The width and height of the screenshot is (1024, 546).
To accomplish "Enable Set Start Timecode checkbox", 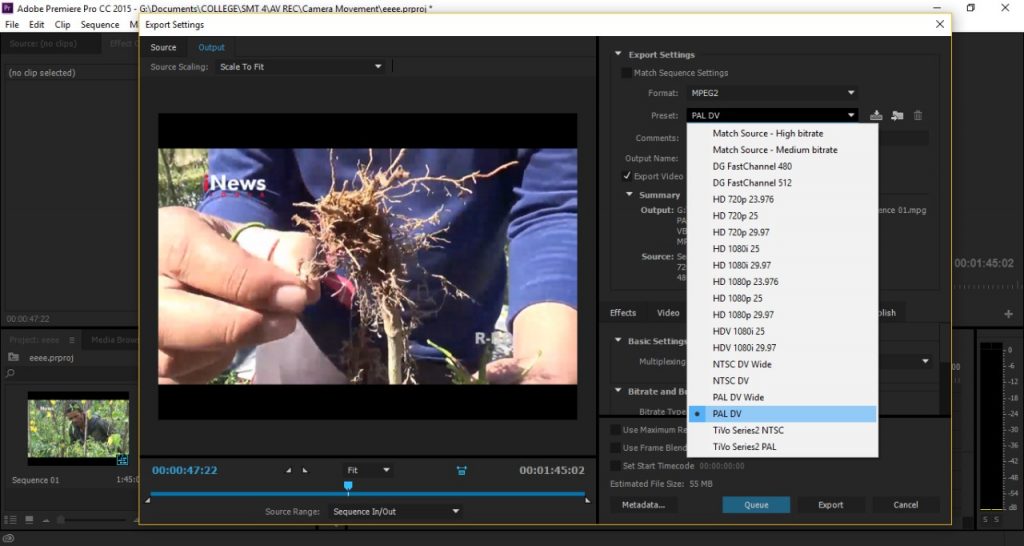I will coord(615,466).
